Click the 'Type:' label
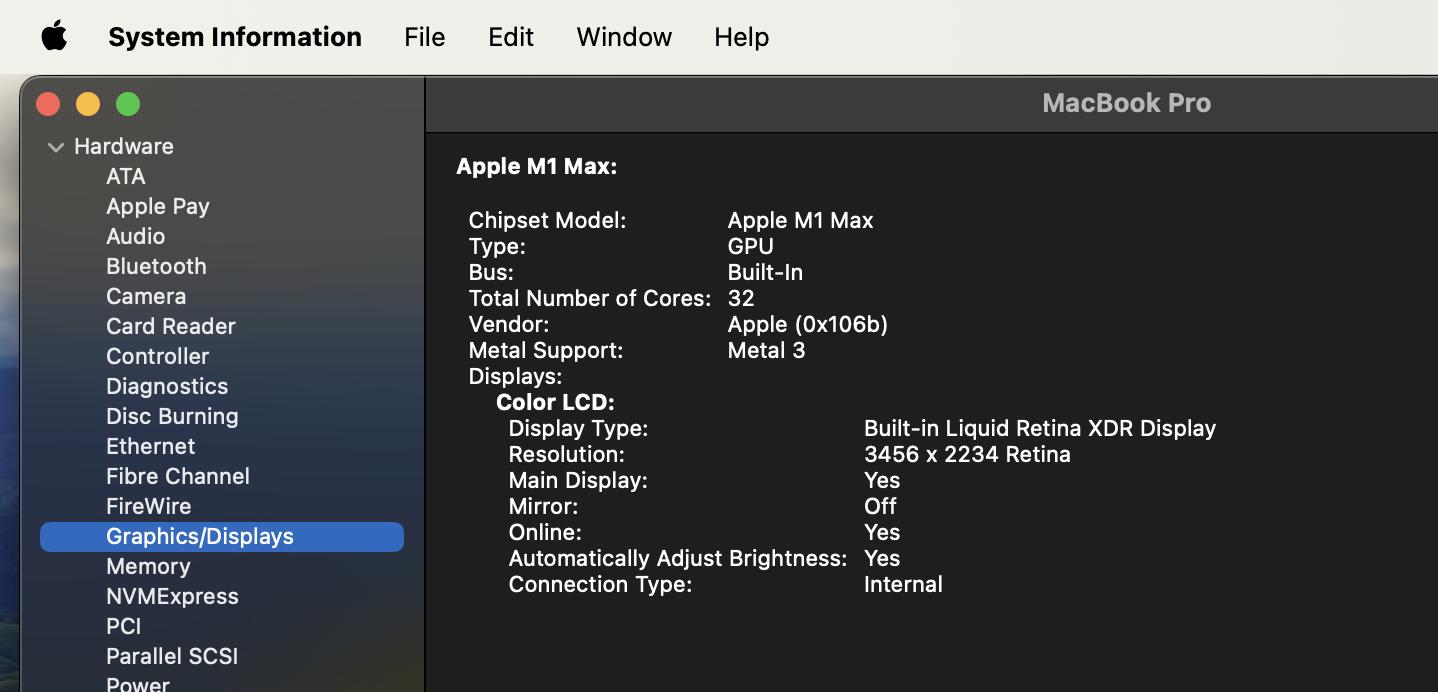 pyautogui.click(x=497, y=246)
